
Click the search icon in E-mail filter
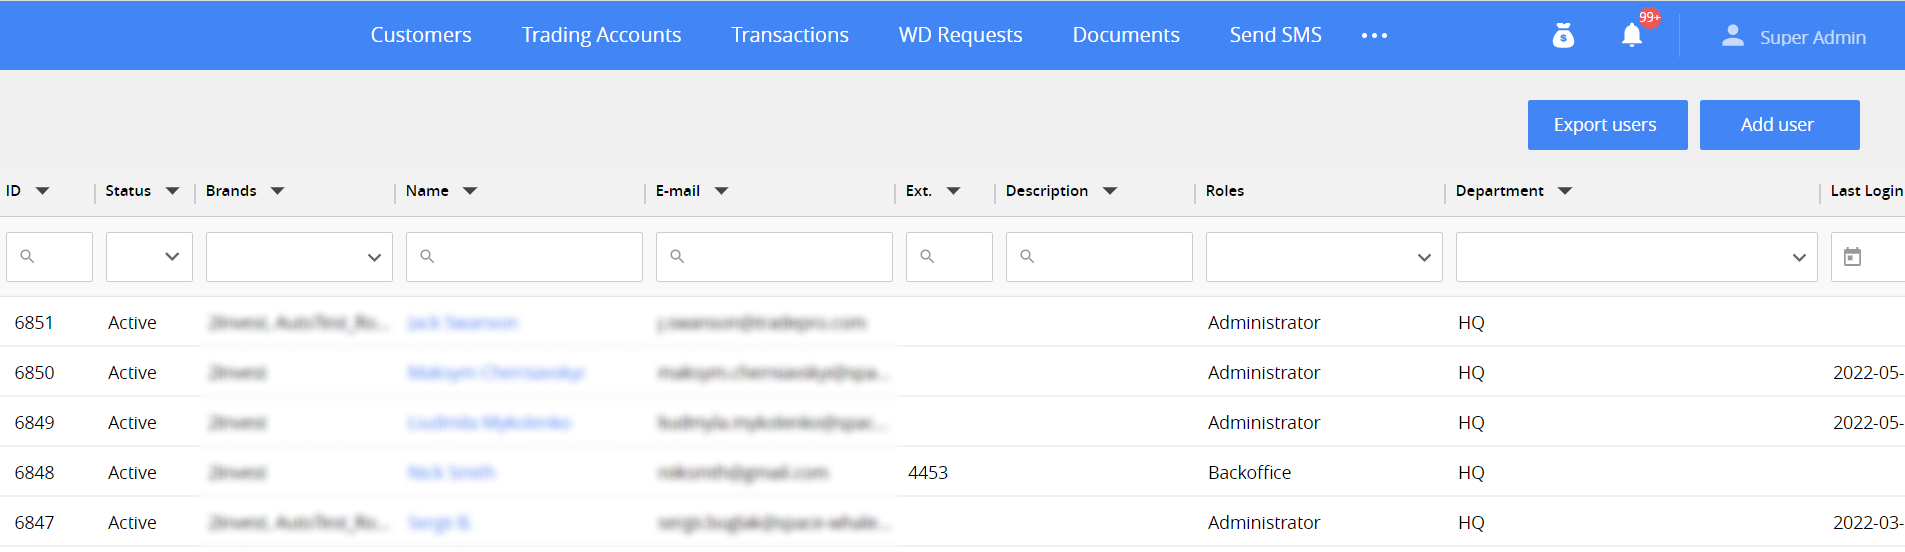677,257
